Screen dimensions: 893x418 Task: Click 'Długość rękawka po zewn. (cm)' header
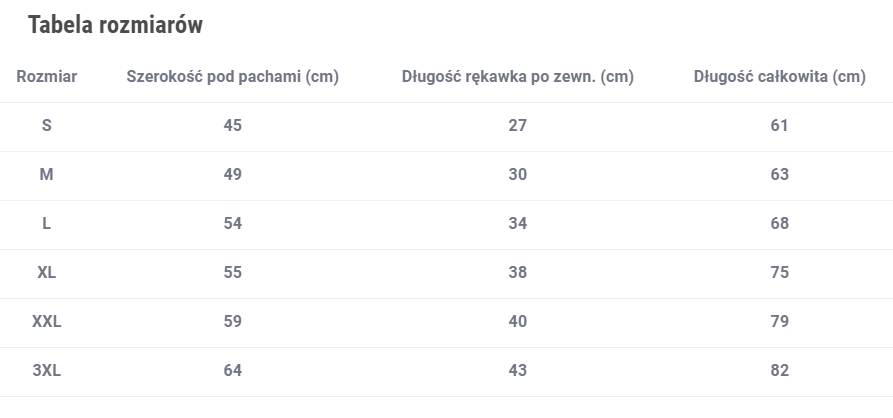click(517, 77)
